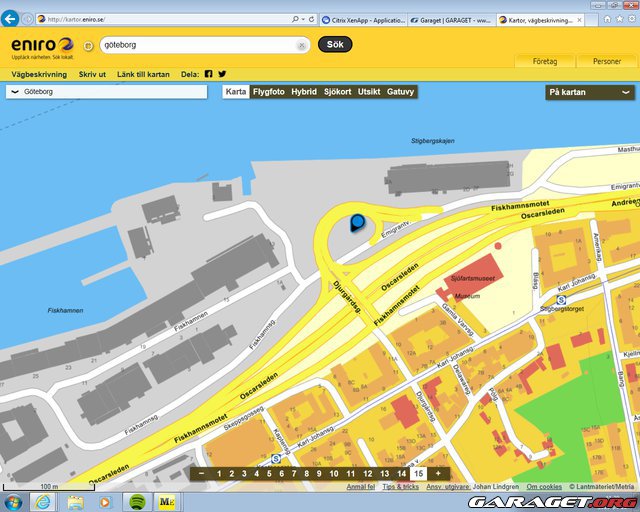This screenshot has height=512, width=640.
Task: Open Spotify from the taskbar
Action: [x=136, y=501]
